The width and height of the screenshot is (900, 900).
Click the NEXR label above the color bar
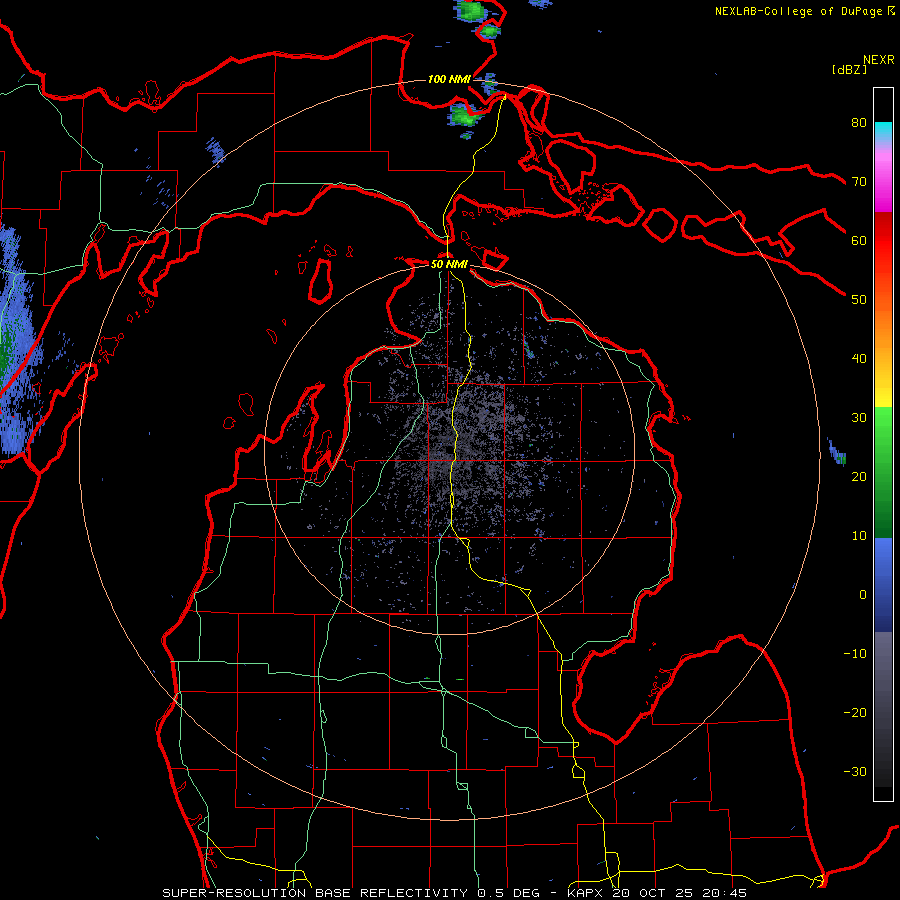click(879, 60)
